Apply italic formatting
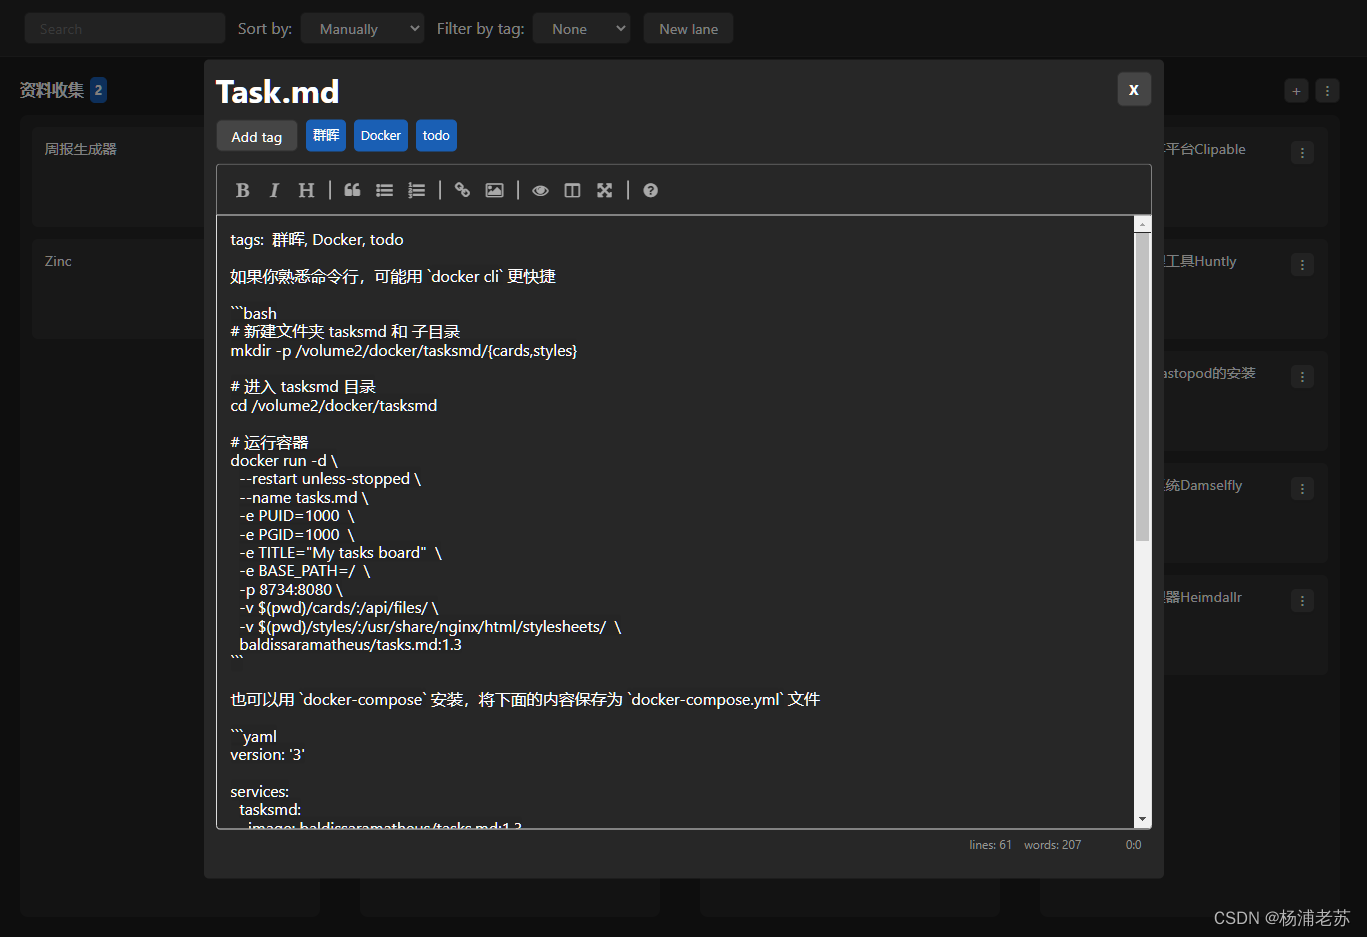Image resolution: width=1367 pixels, height=937 pixels. pyautogui.click(x=274, y=190)
